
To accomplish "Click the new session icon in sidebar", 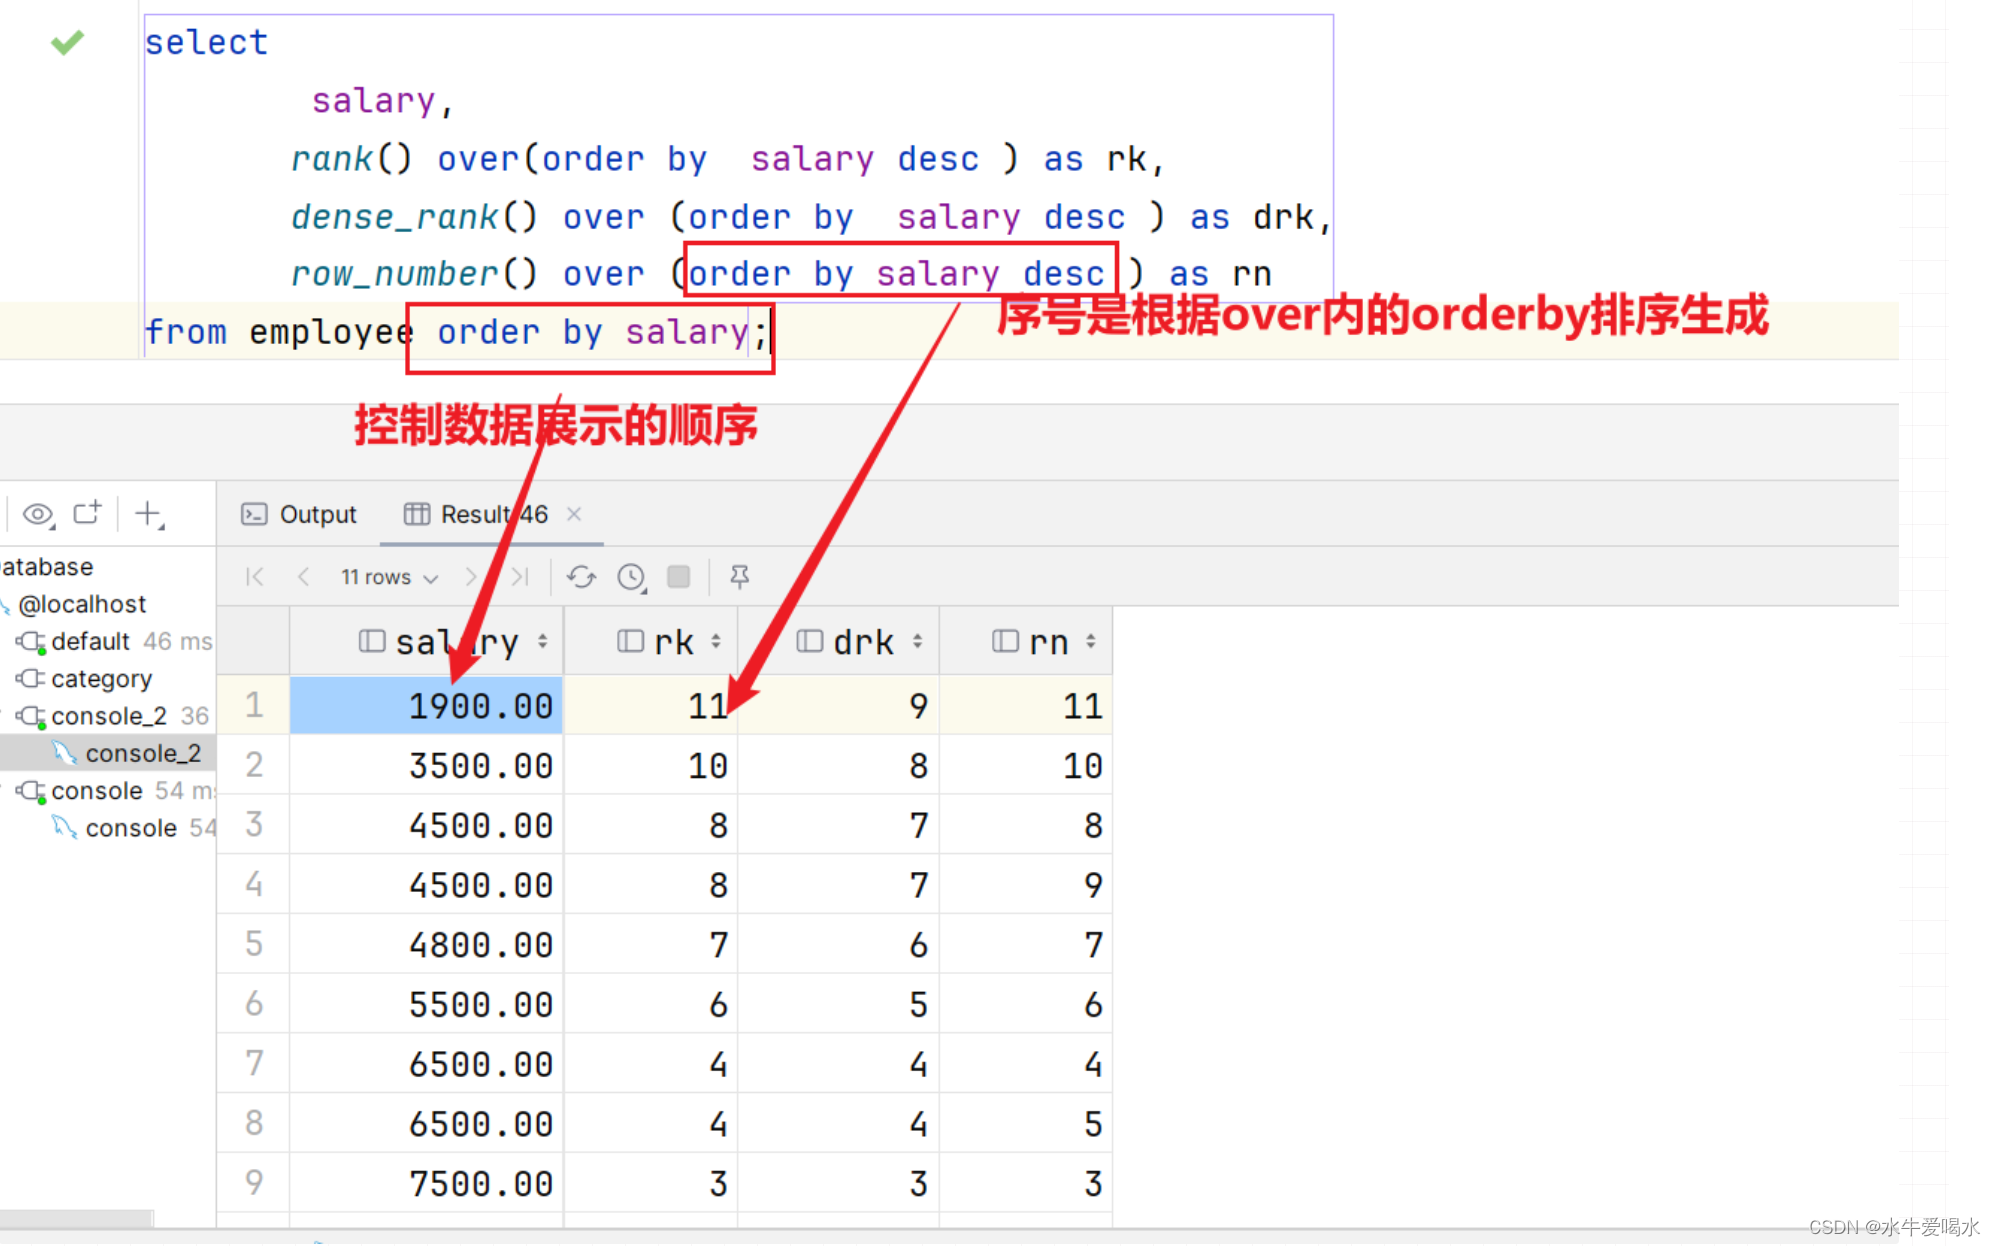I will (x=88, y=514).
